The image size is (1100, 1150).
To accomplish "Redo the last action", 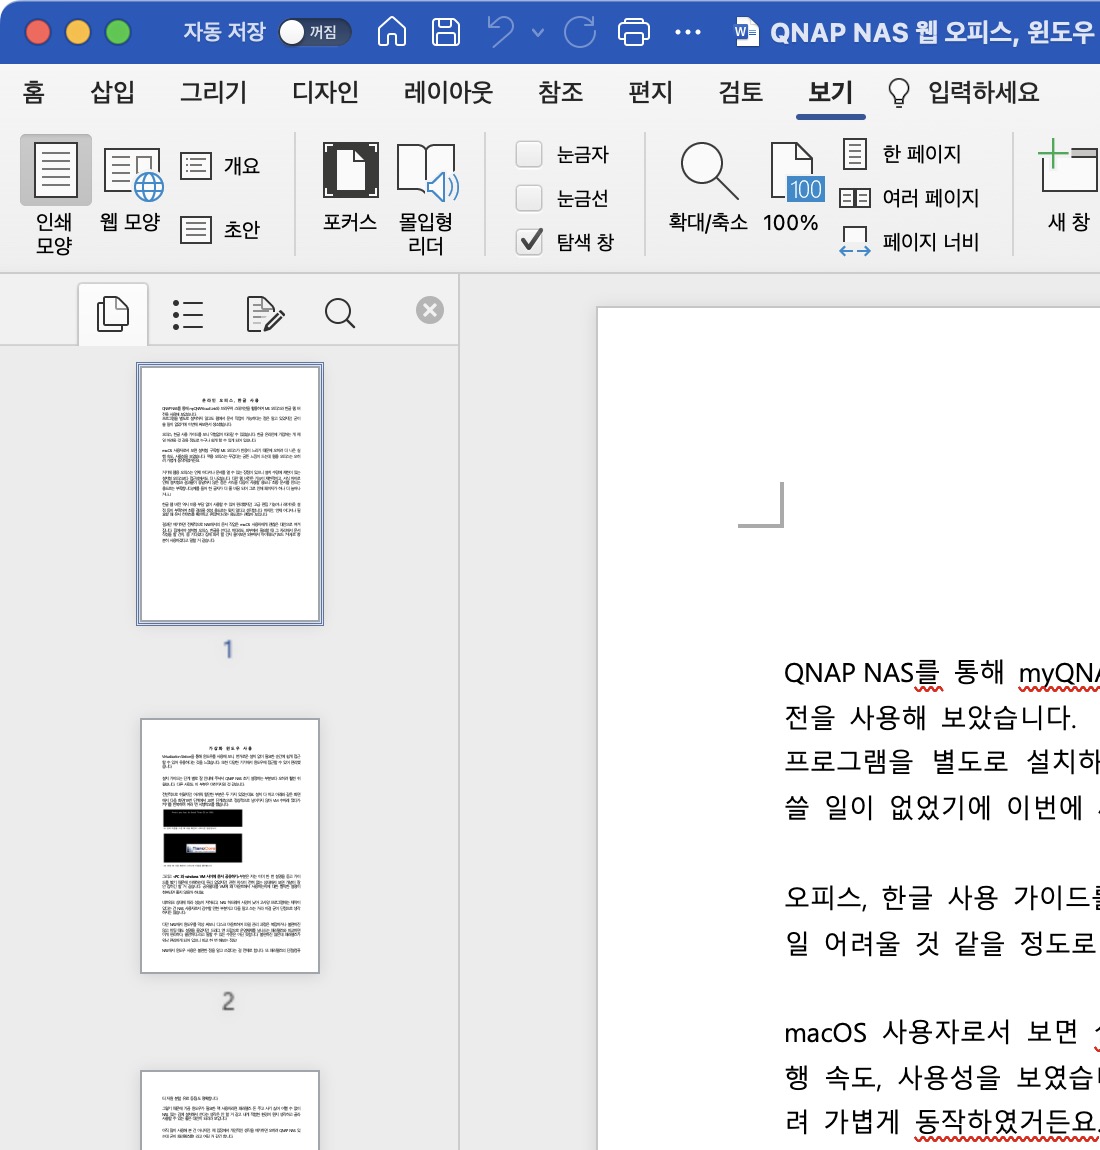I will [x=579, y=32].
